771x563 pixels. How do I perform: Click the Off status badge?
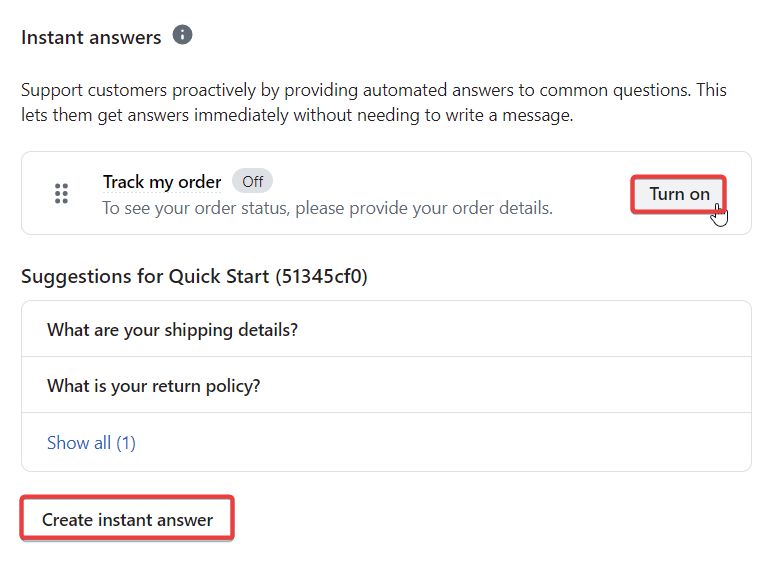coord(252,182)
